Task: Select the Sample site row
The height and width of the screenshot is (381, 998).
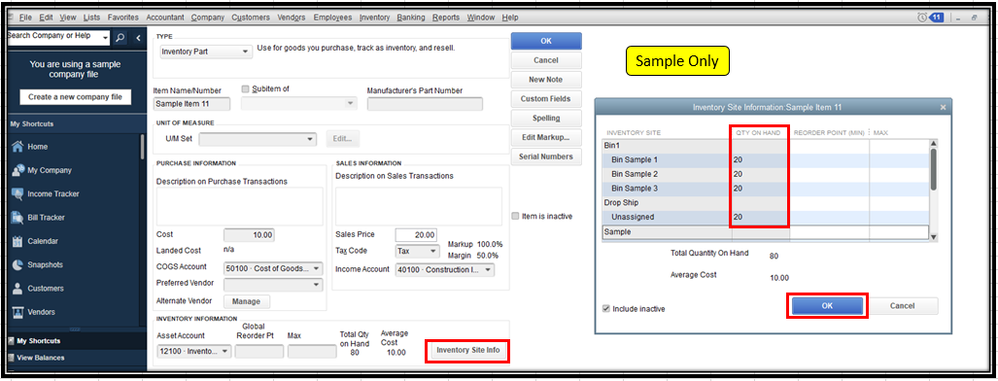Action: click(x=766, y=232)
